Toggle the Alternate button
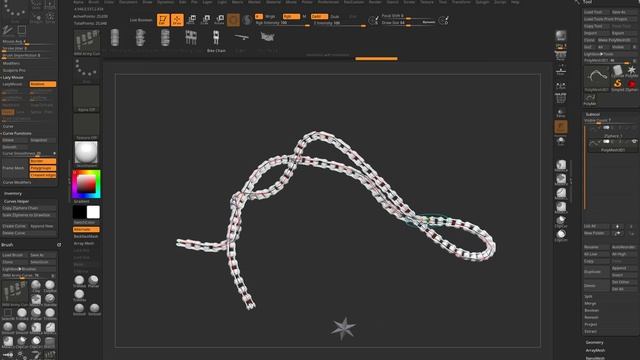 pos(86,229)
